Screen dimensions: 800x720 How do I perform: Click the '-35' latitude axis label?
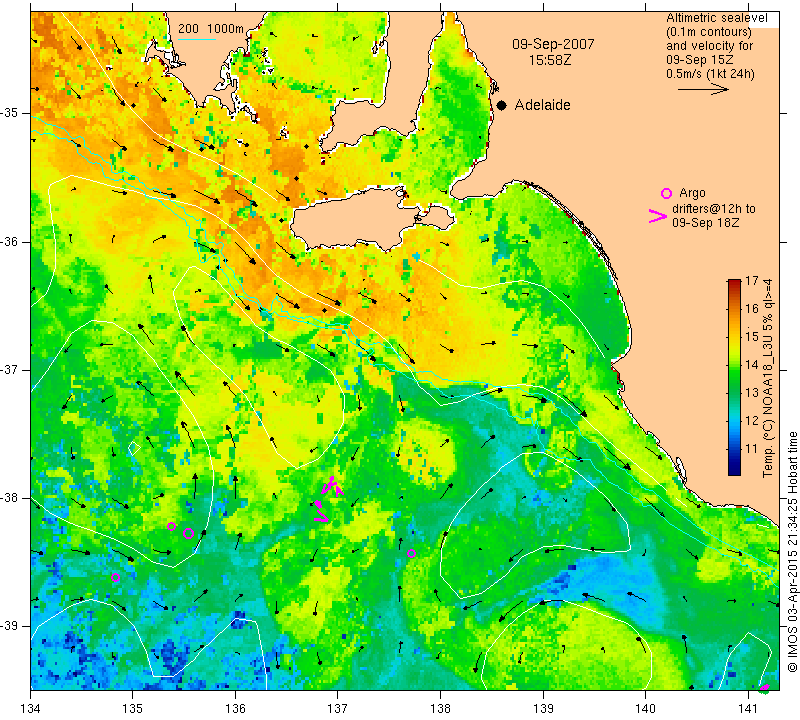click(x=10, y=113)
